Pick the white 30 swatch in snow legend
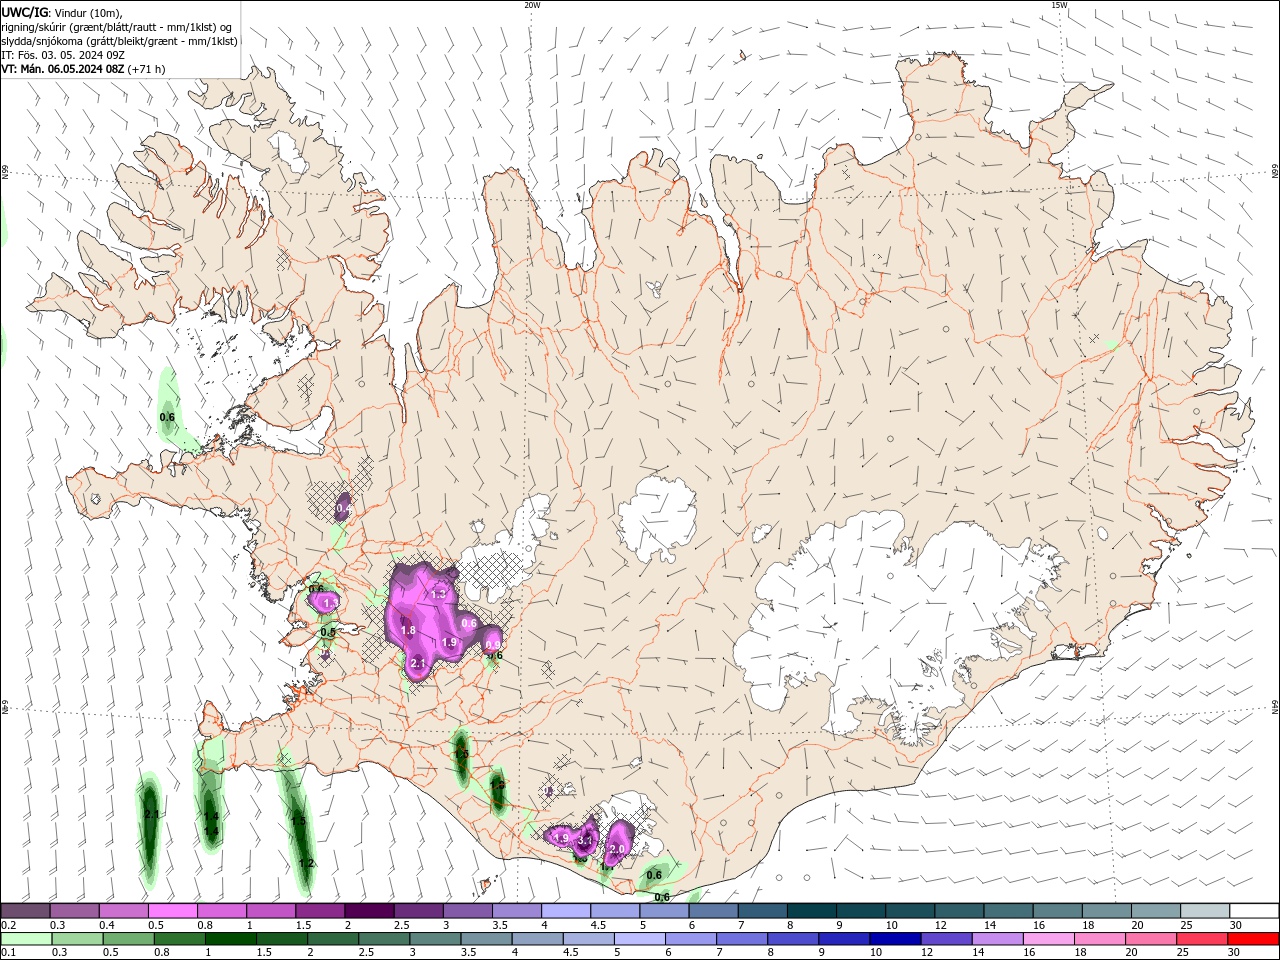This screenshot has height=960, width=1280. pyautogui.click(x=1253, y=911)
